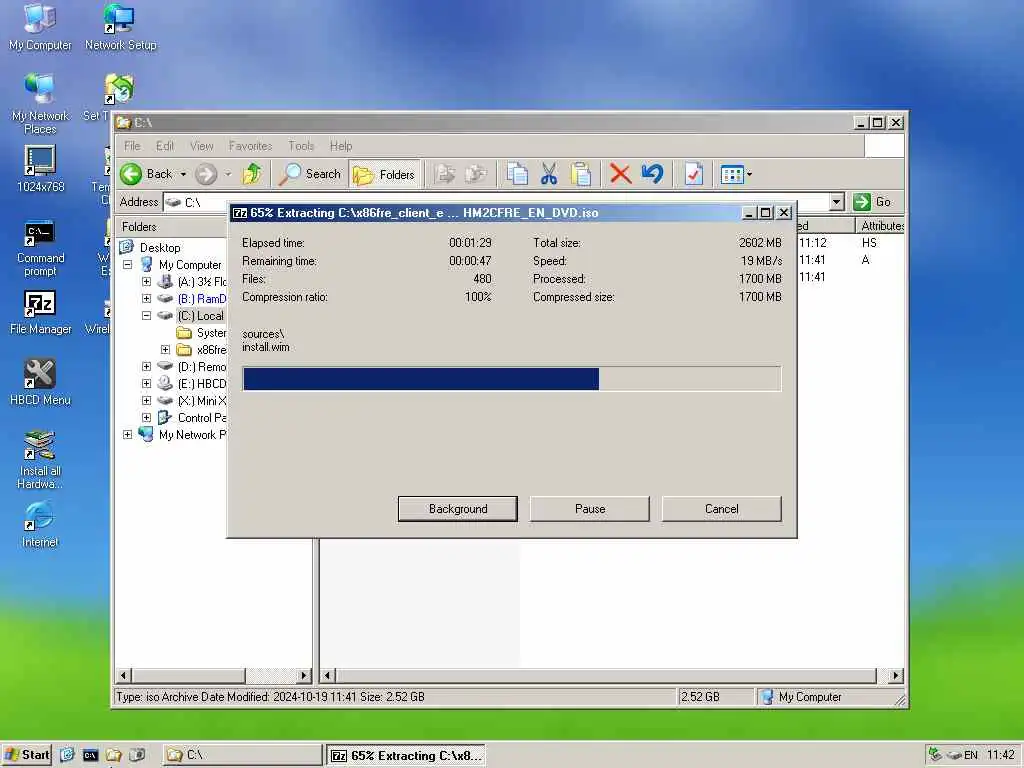Expand the (A:) floppy drive node
The height and width of the screenshot is (768, 1024).
(146, 281)
